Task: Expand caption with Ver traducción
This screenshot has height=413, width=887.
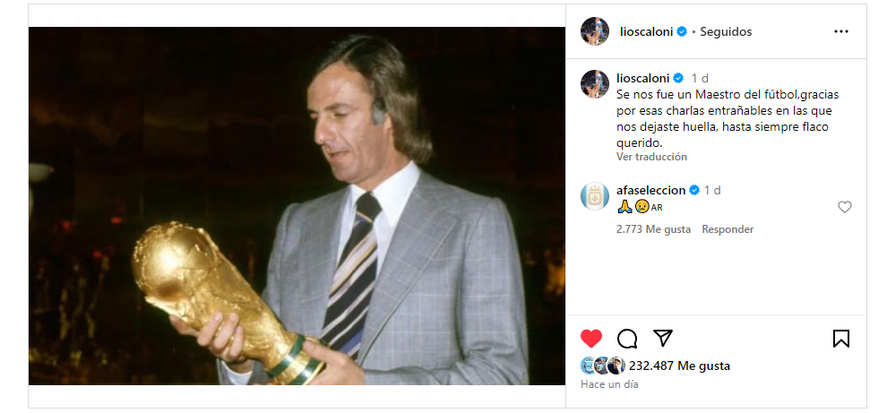Action: tap(652, 157)
